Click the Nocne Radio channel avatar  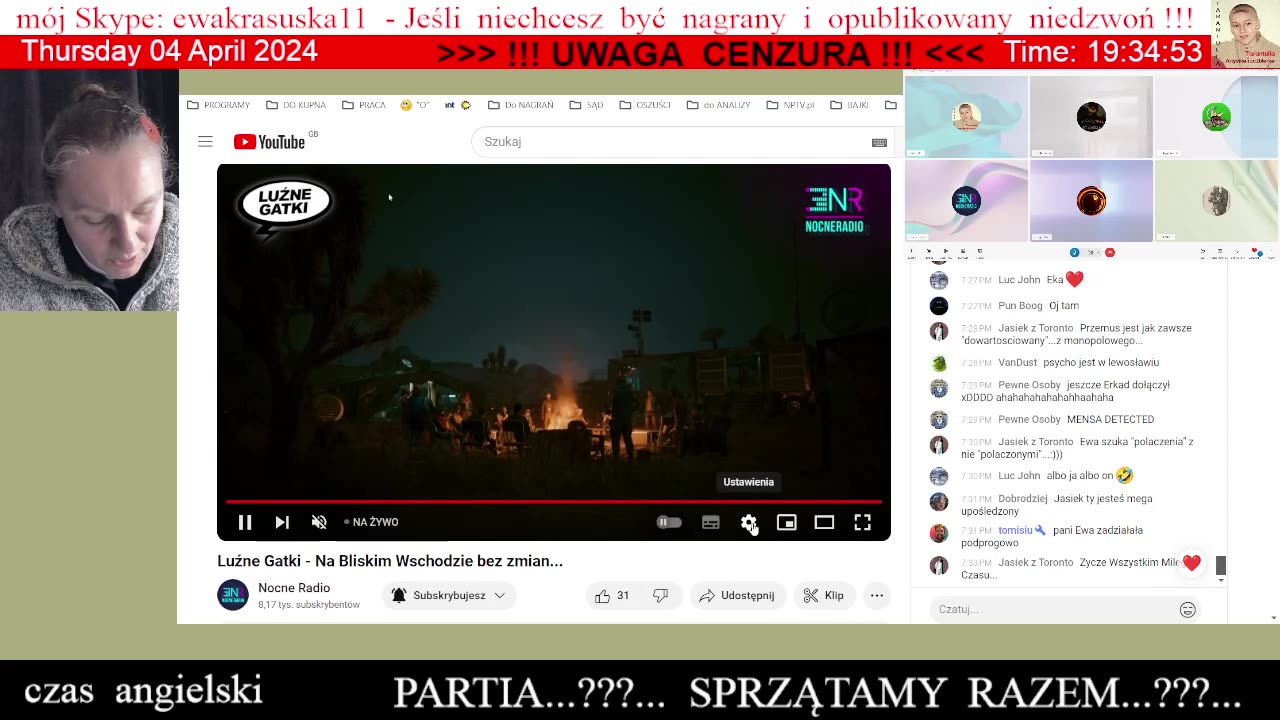[233, 595]
